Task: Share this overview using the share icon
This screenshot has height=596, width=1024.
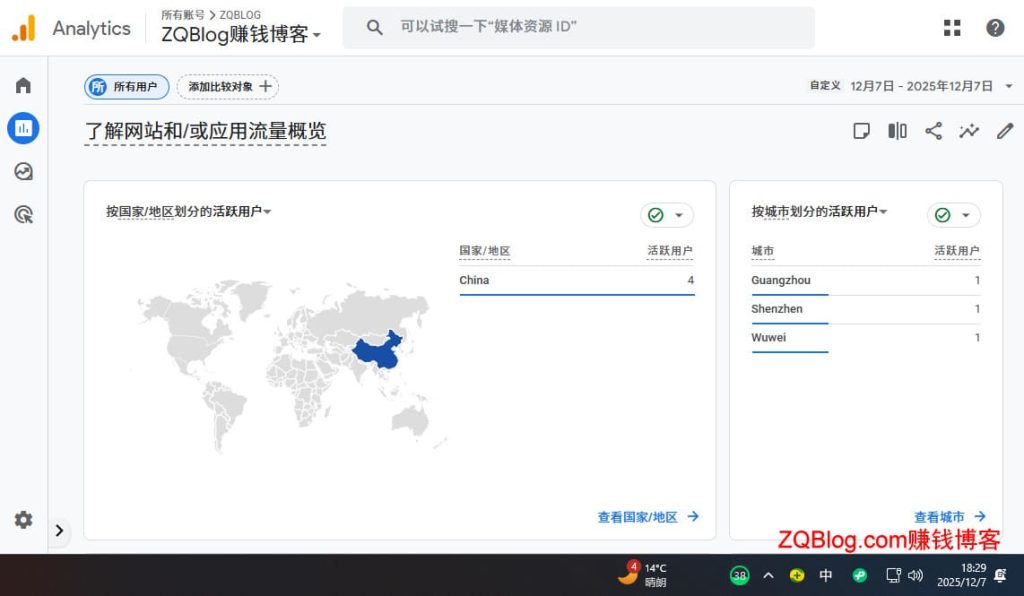Action: (933, 130)
